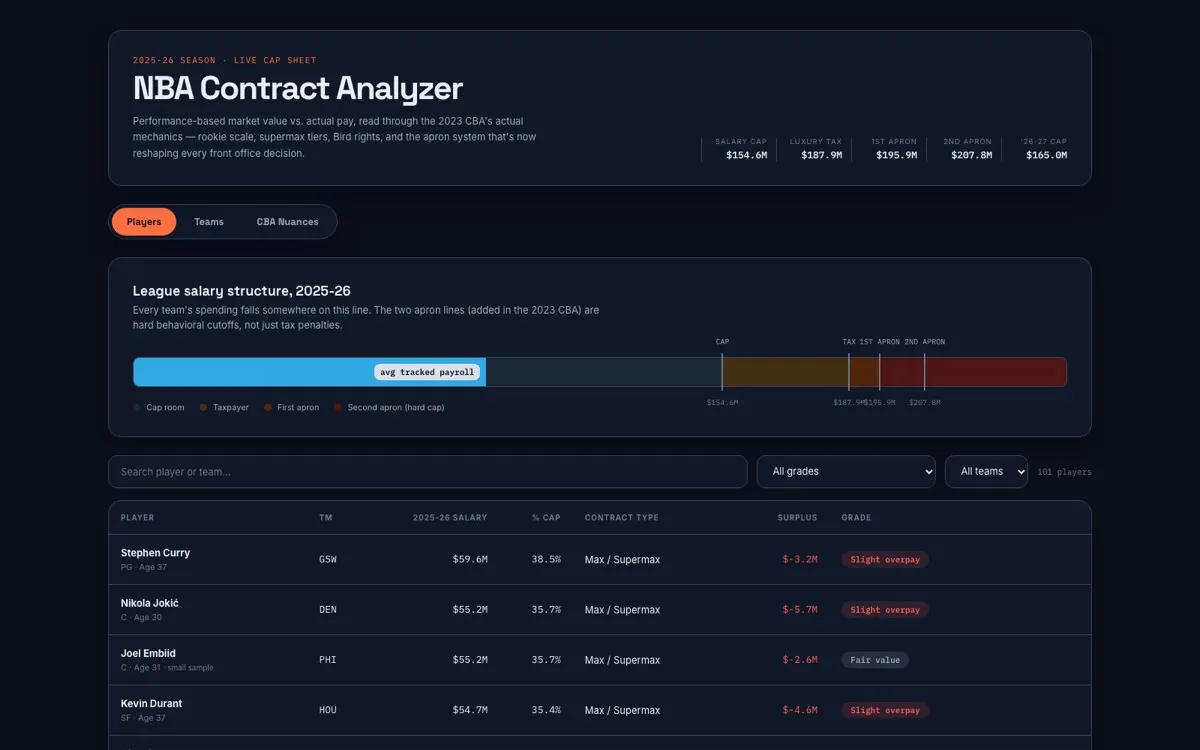Click the '26-27 CAP $165.0M stat
Image resolution: width=1200 pixels, height=750 pixels.
pyautogui.click(x=1044, y=149)
